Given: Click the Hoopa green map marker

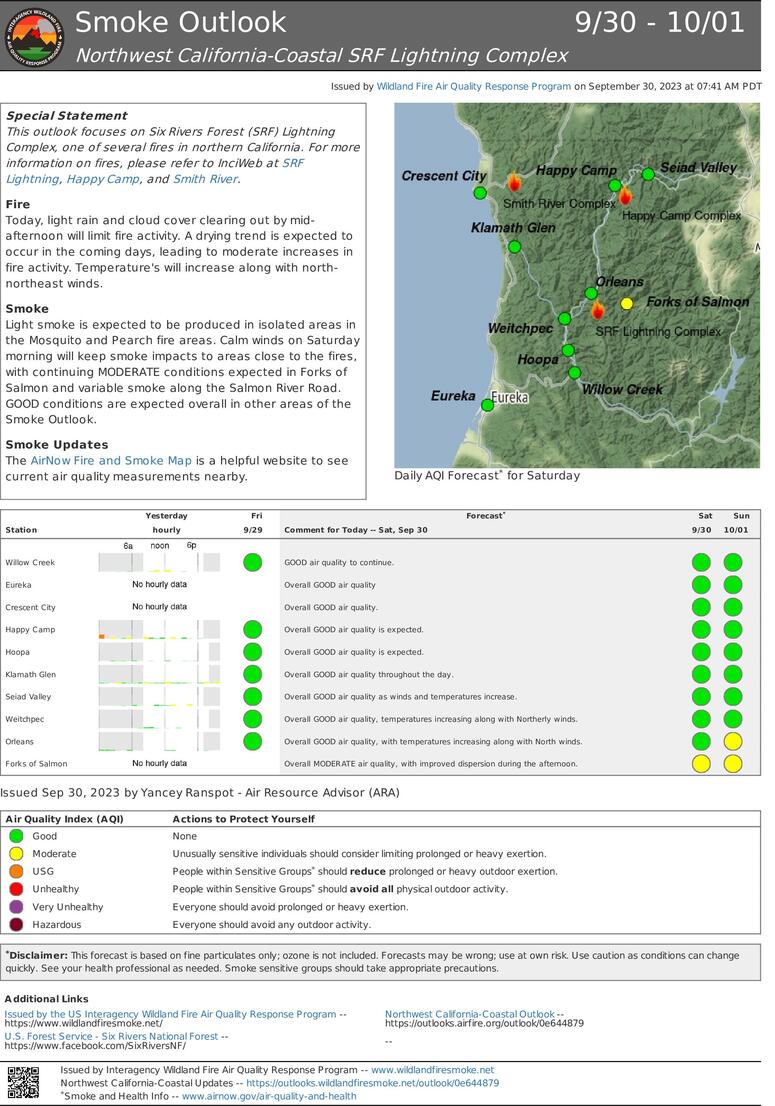Looking at the screenshot, I should pos(568,351).
